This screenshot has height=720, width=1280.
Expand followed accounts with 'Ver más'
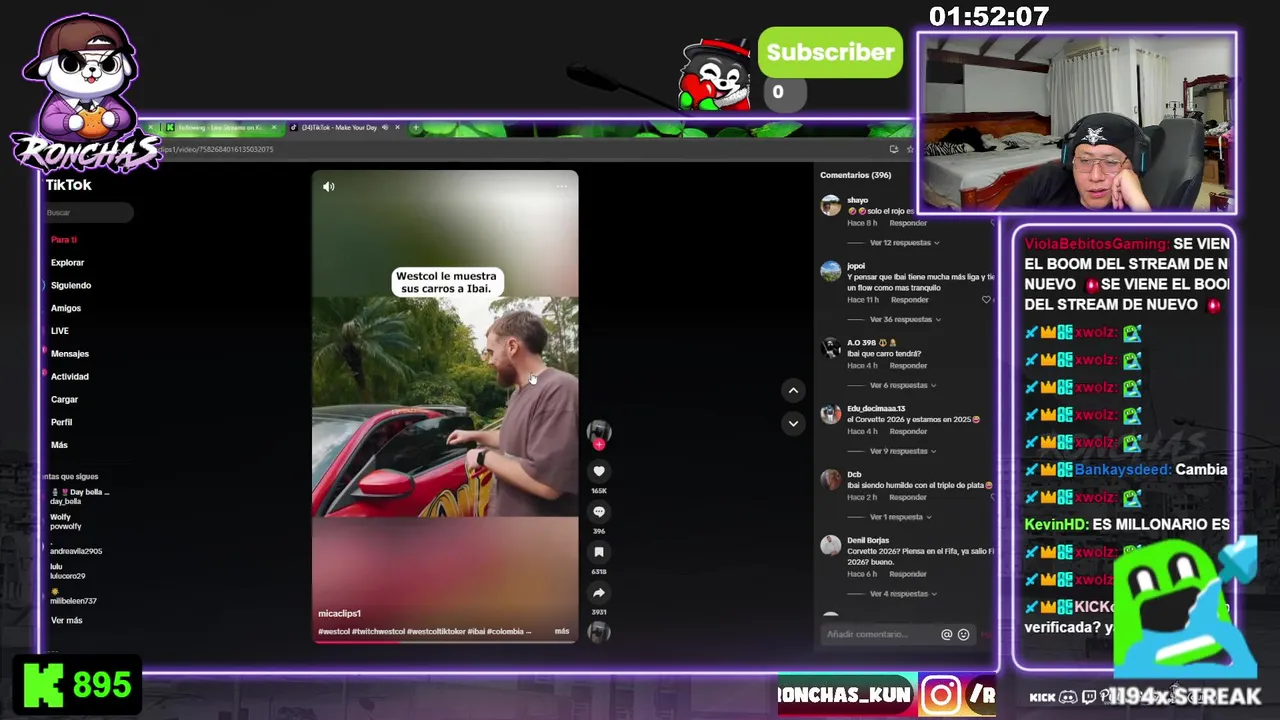pyautogui.click(x=67, y=621)
